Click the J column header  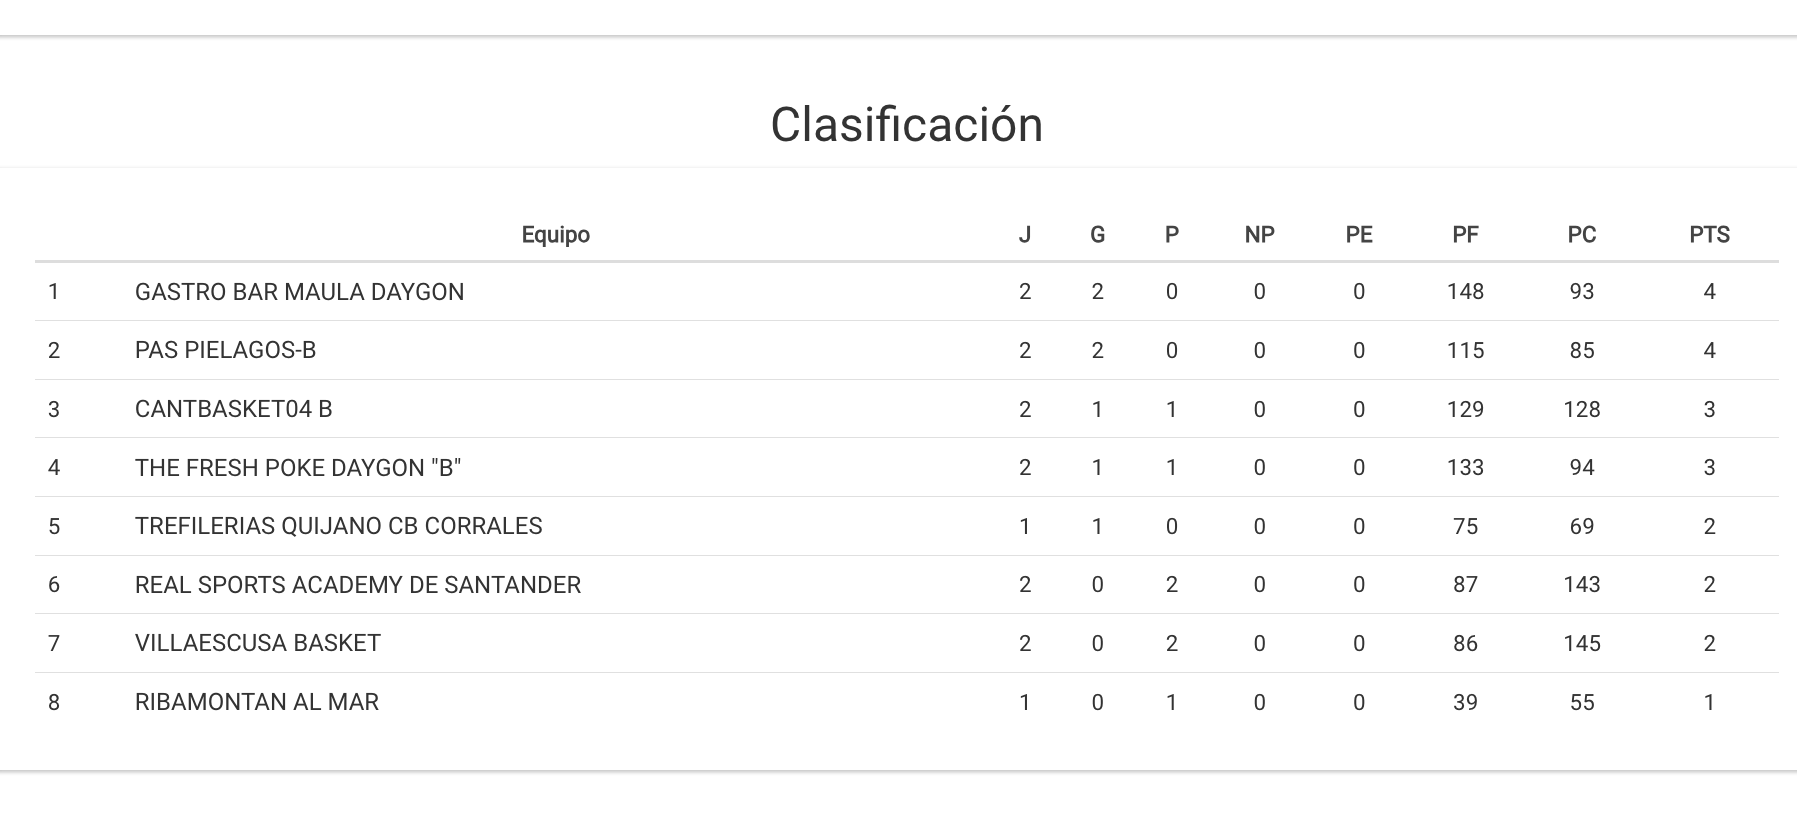click(1024, 235)
